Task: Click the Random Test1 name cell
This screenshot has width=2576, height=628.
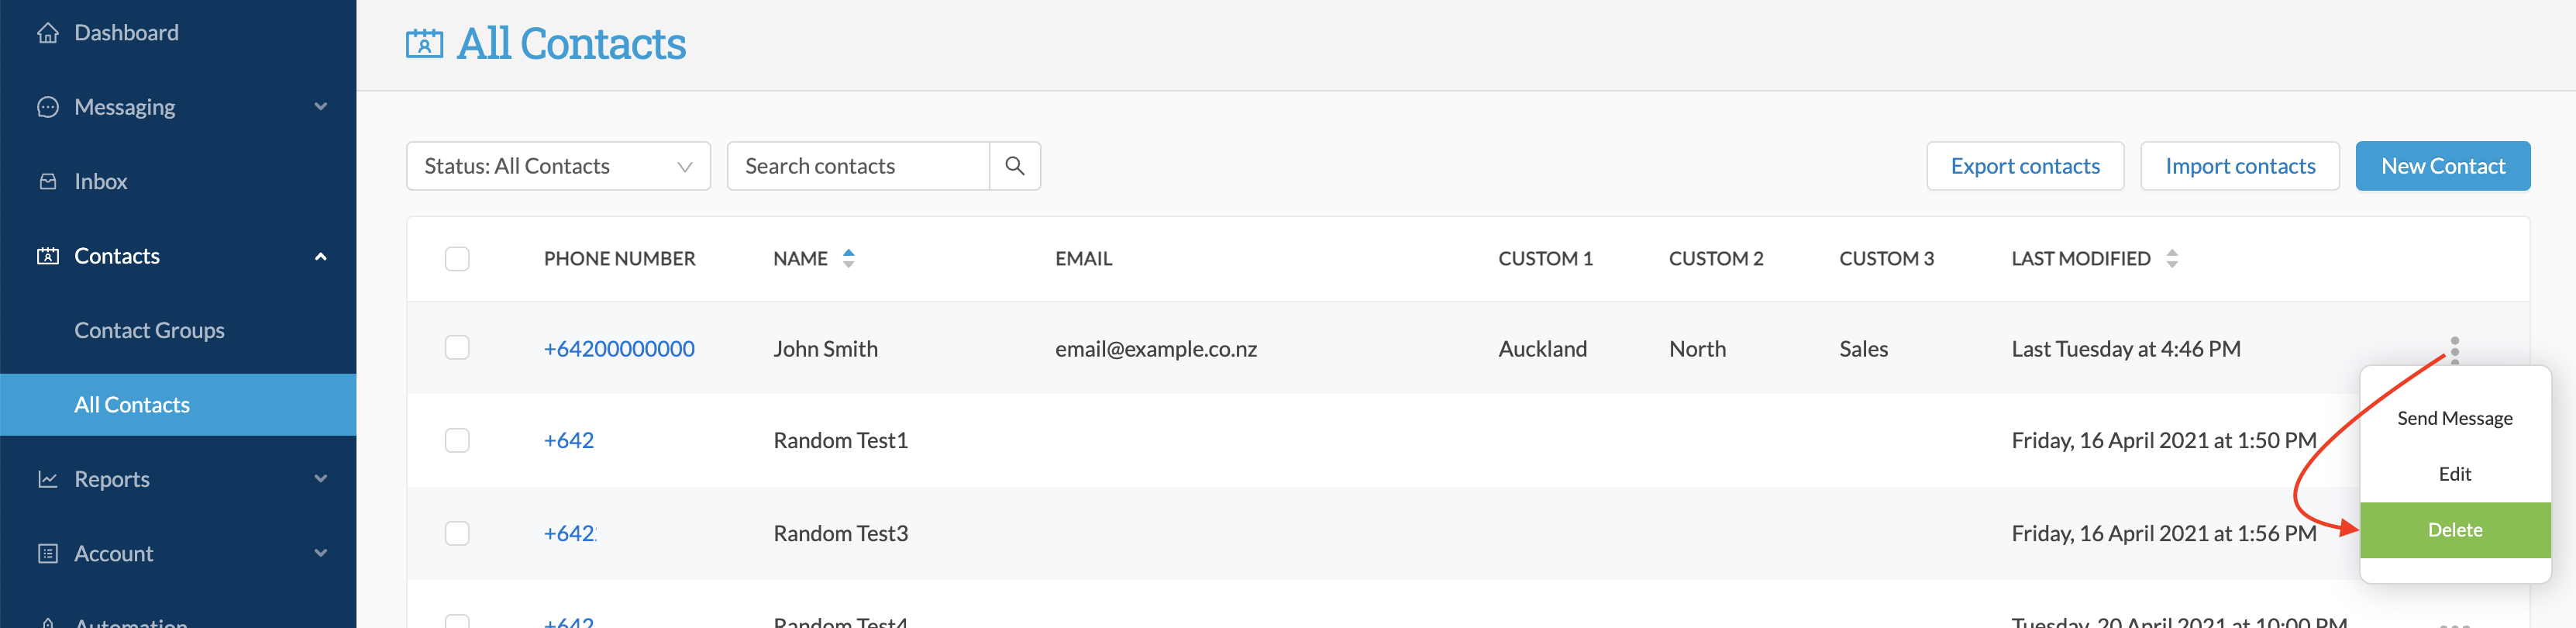Action: coord(840,440)
